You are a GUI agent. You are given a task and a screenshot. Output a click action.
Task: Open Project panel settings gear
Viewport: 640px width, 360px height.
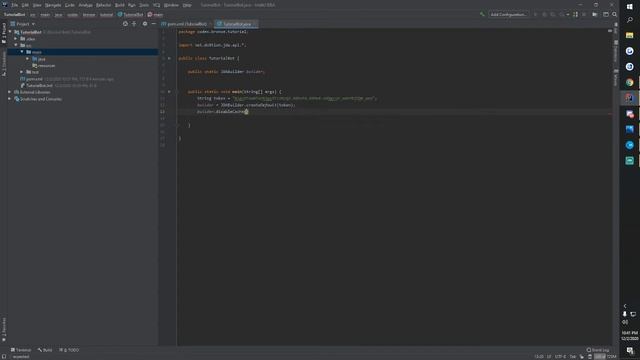[x=145, y=24]
